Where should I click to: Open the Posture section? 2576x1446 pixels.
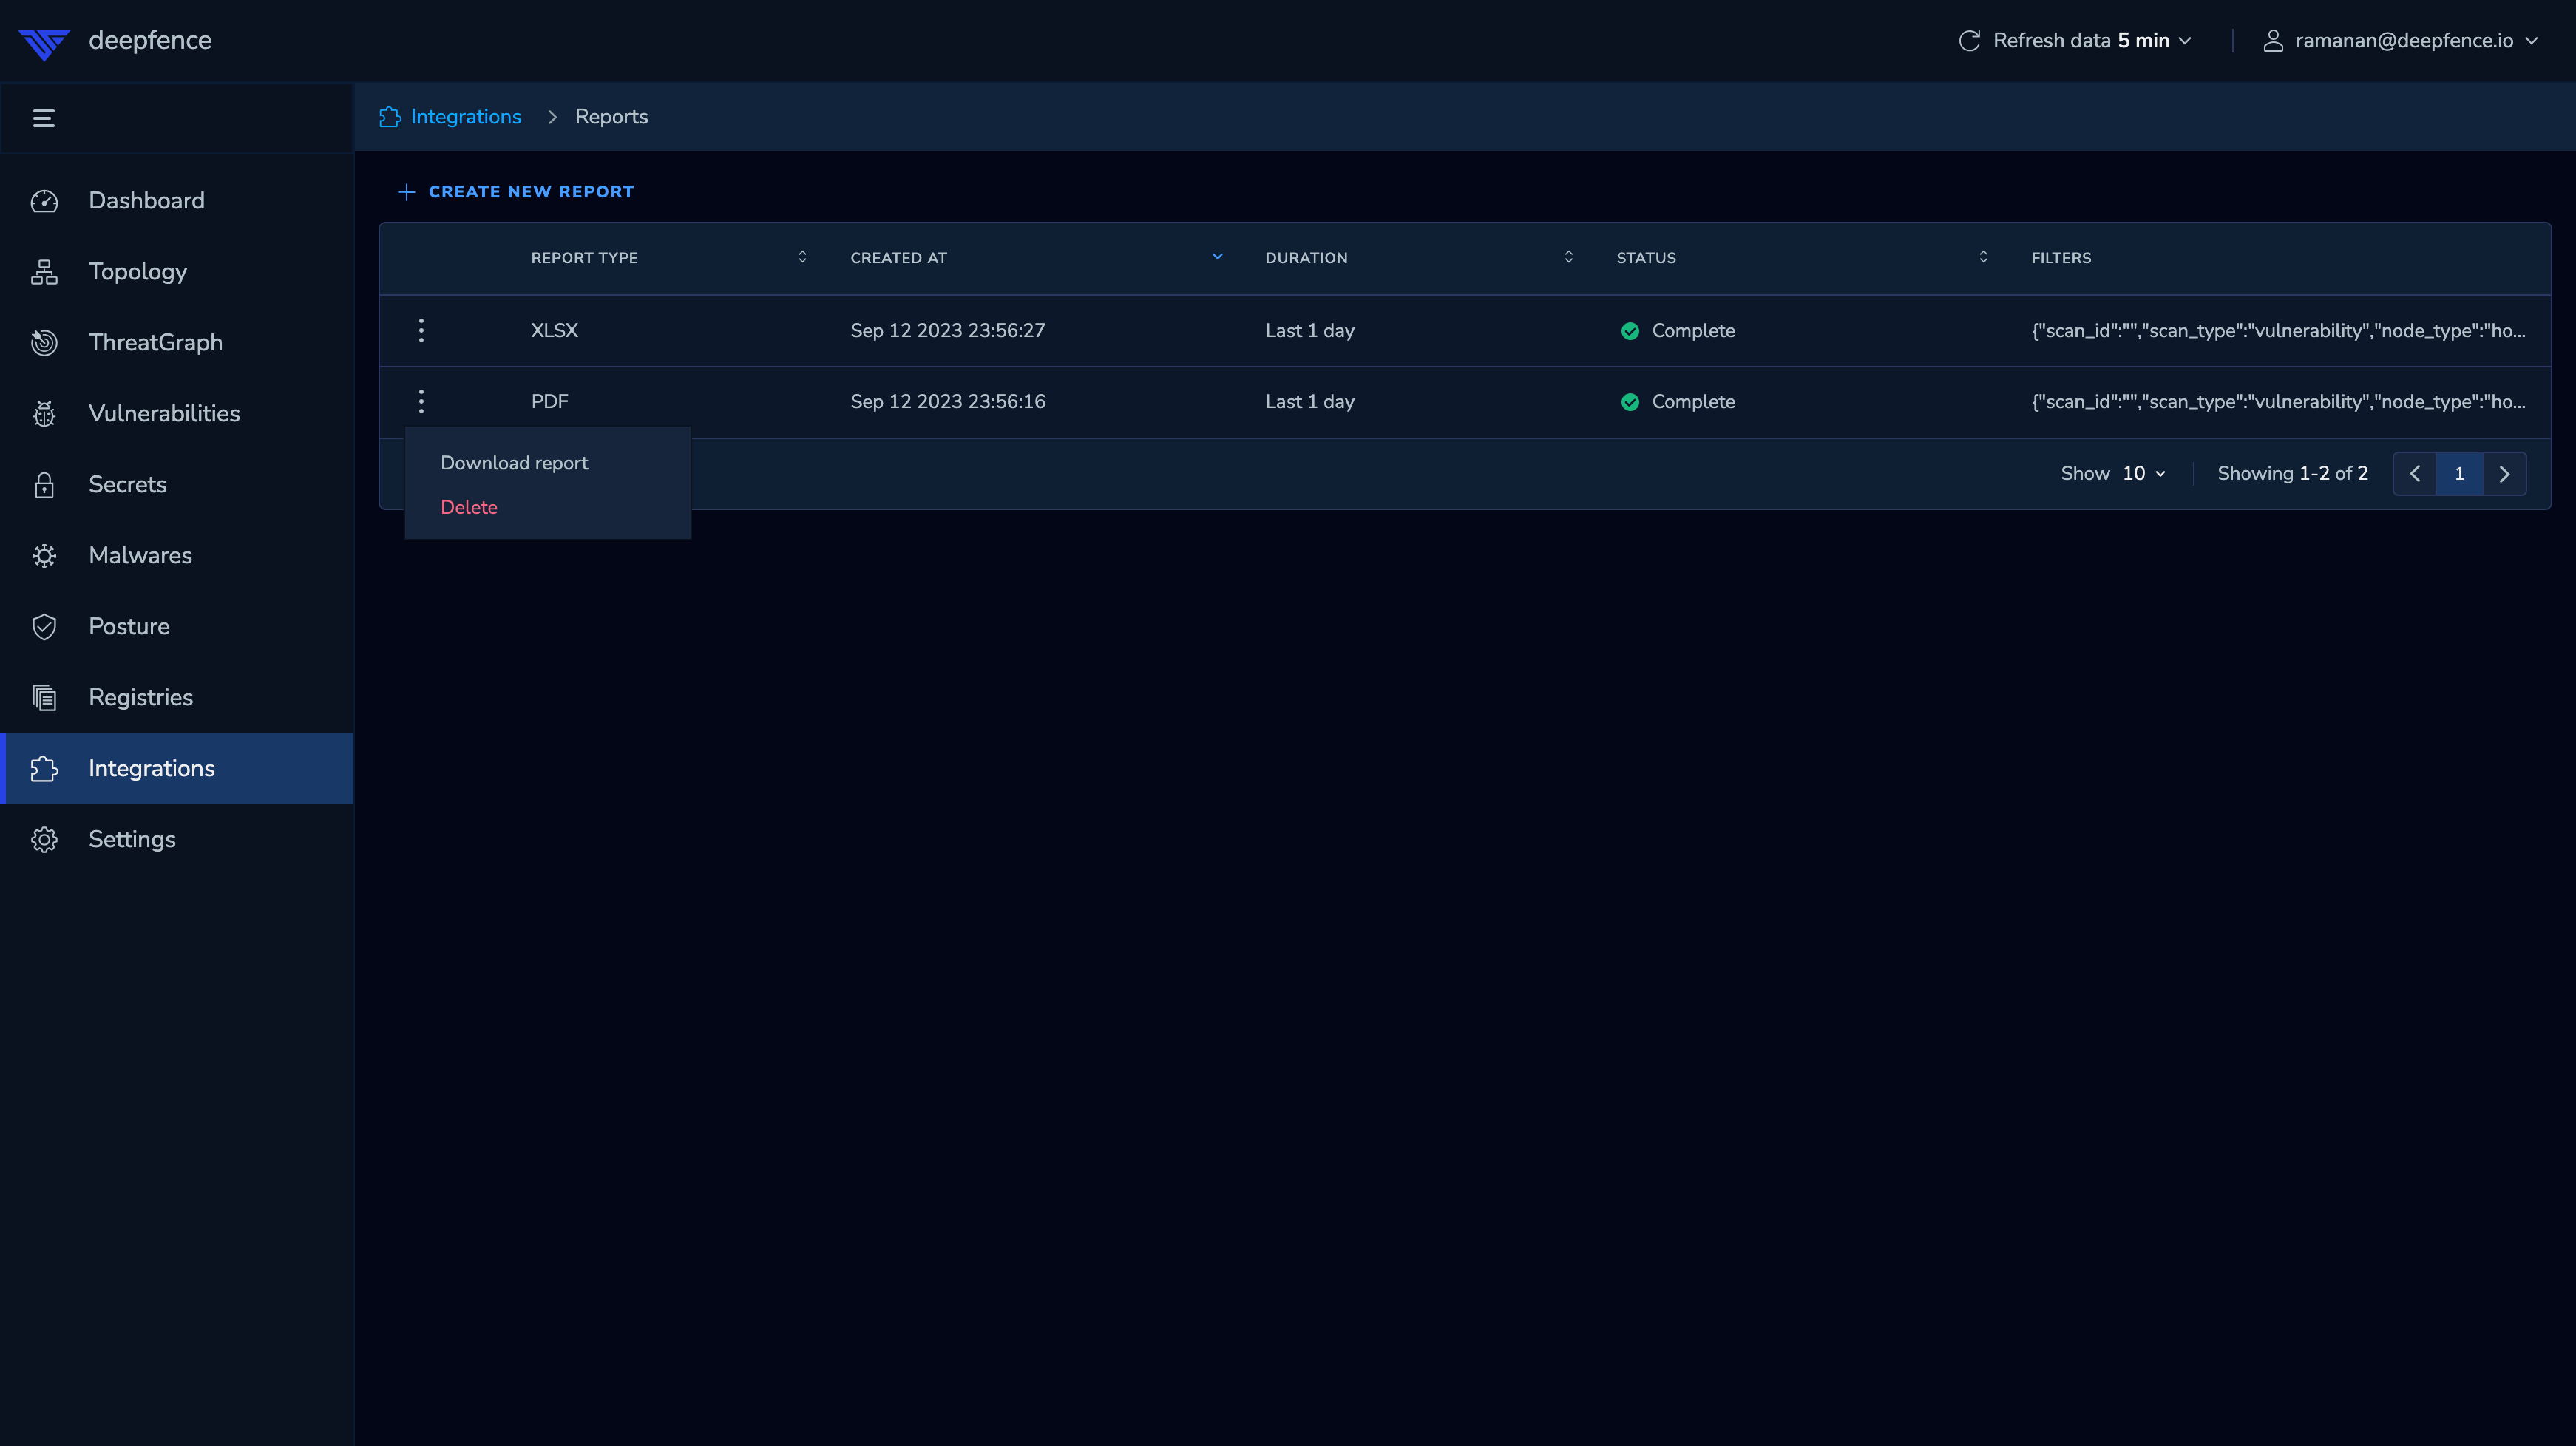point(129,627)
